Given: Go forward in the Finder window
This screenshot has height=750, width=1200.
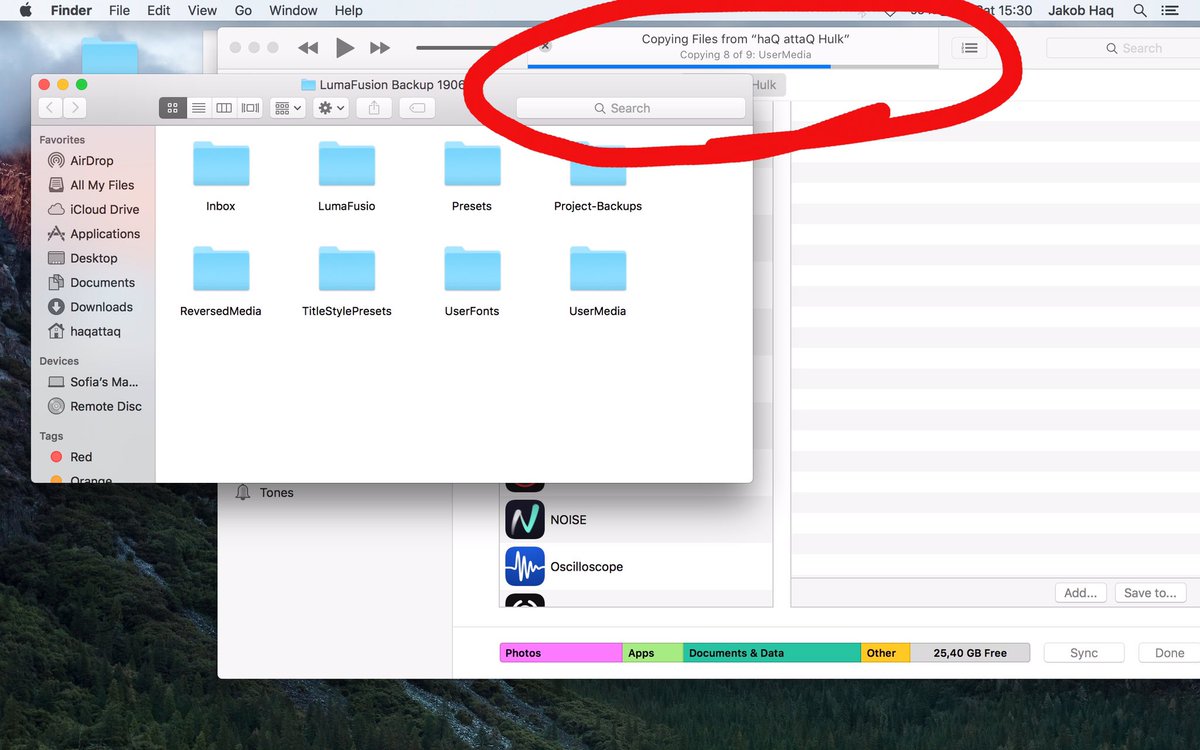Looking at the screenshot, I should click(x=74, y=108).
